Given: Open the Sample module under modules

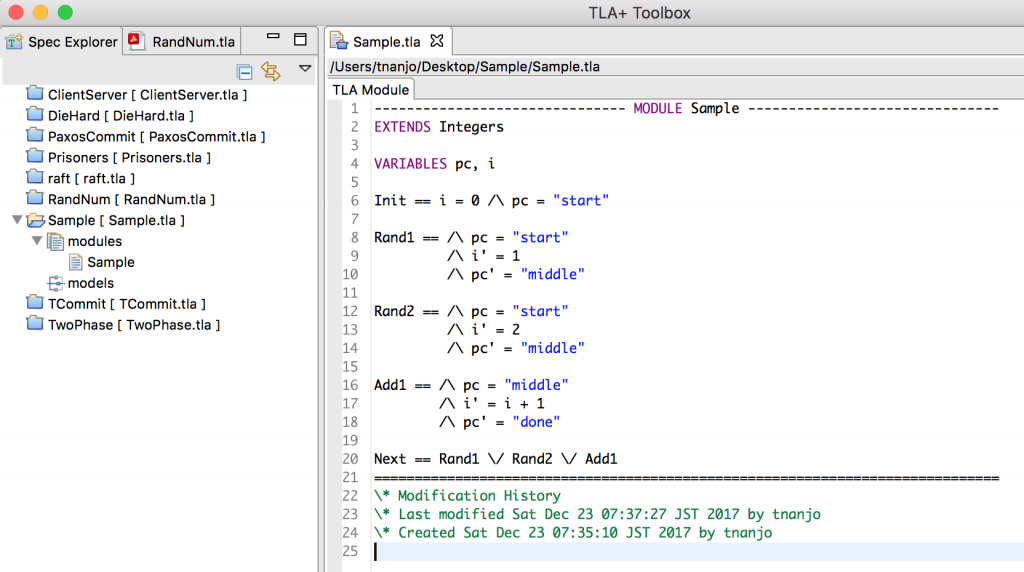Looking at the screenshot, I should click(x=111, y=262).
